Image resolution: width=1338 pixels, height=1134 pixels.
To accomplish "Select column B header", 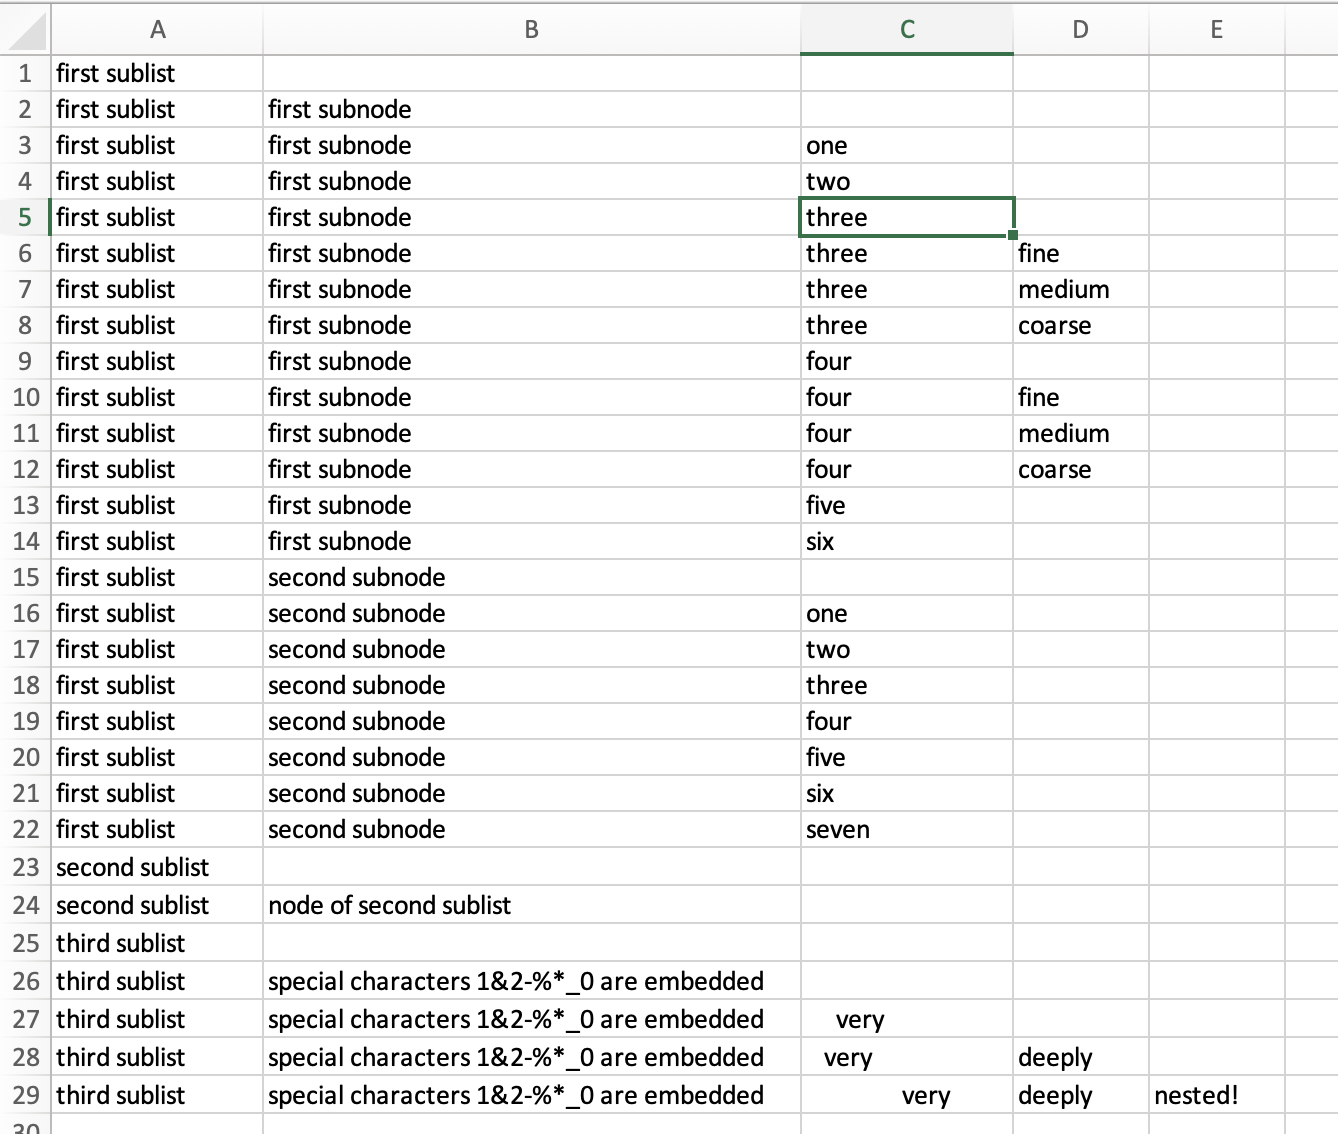I will coord(532,30).
